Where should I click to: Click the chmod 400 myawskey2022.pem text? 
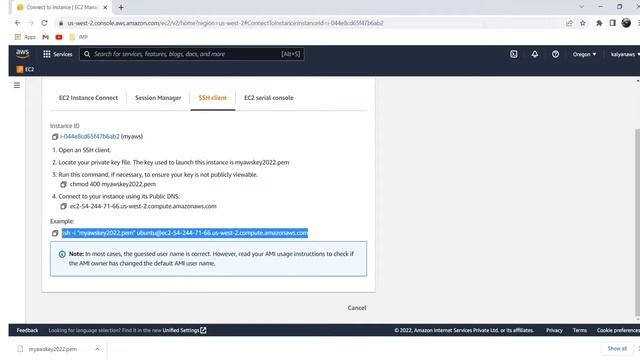pyautogui.click(x=113, y=184)
